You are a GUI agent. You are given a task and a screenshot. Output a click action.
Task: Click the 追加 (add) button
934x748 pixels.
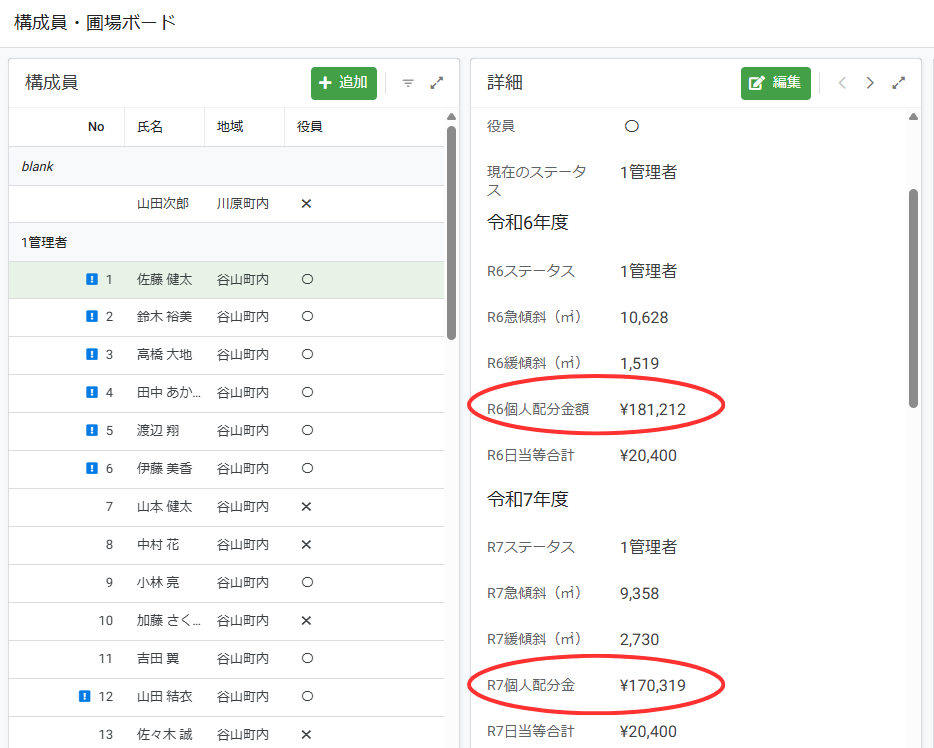pyautogui.click(x=344, y=83)
